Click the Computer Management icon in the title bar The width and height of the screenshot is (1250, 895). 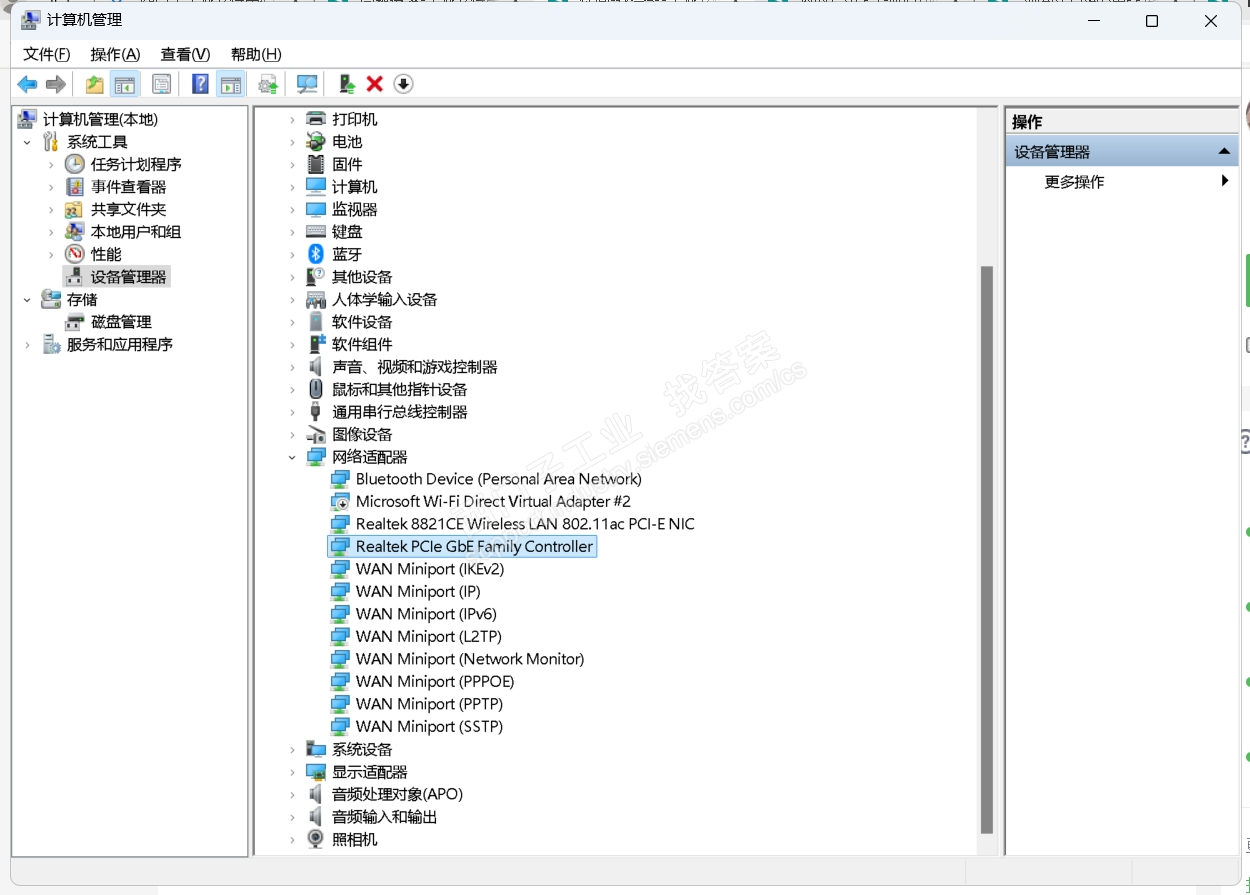point(31,20)
